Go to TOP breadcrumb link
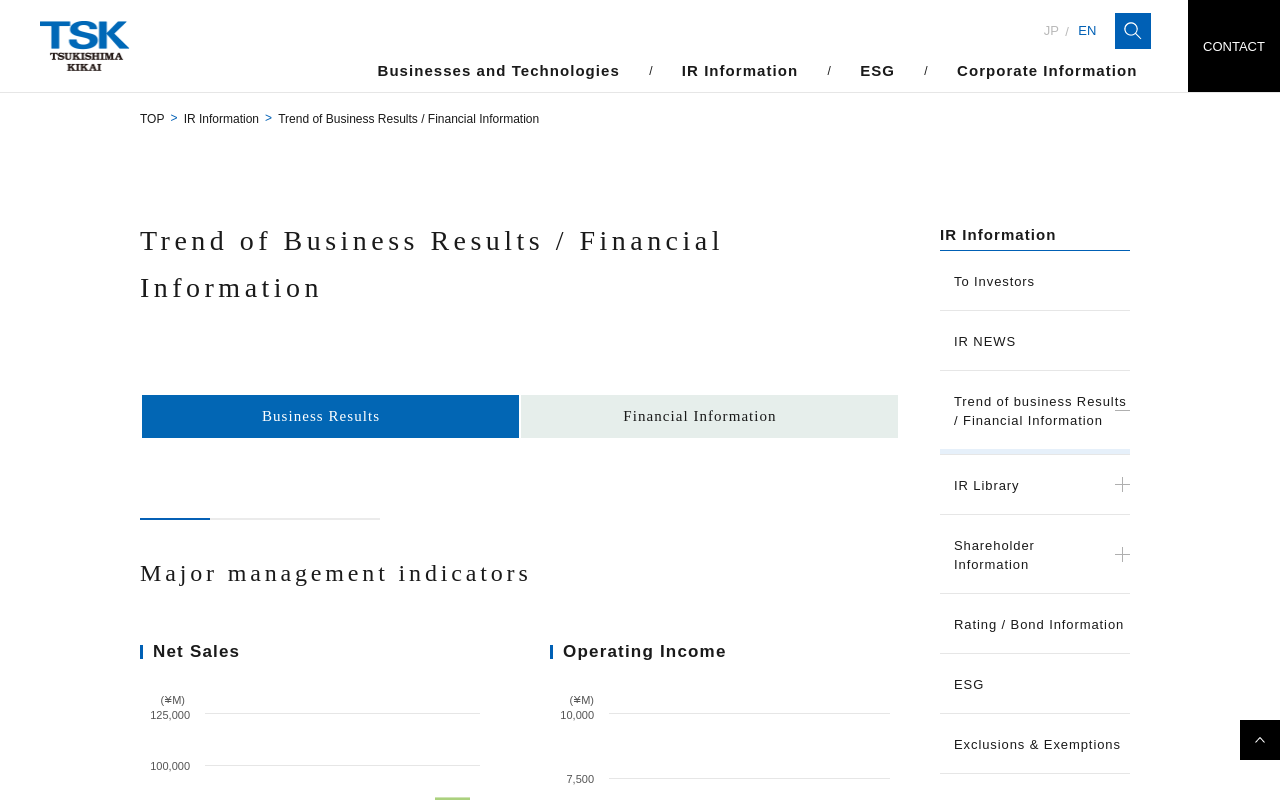This screenshot has height=800, width=1280. tap(152, 119)
